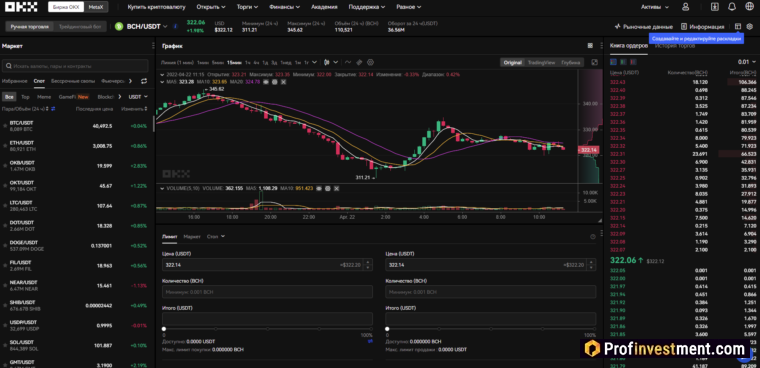Hide the VOLUME indicator with eye icon
The image size is (760, 368).
[x=319, y=188]
